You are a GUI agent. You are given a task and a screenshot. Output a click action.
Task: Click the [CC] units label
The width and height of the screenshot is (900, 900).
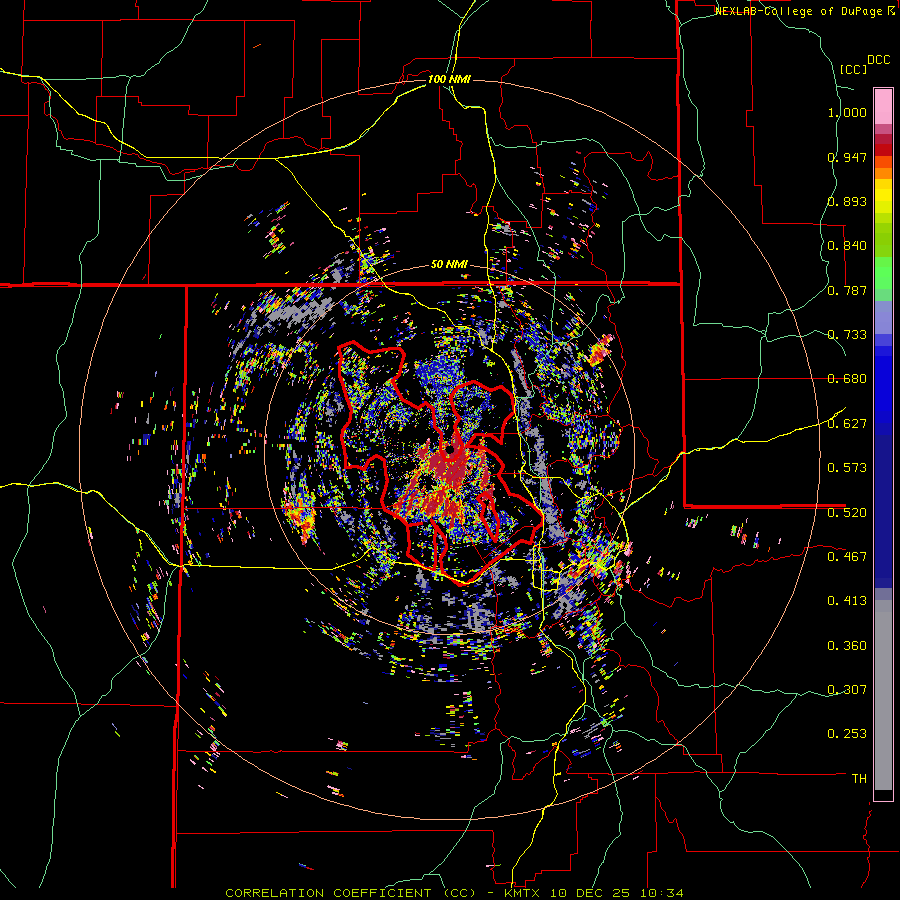point(852,69)
